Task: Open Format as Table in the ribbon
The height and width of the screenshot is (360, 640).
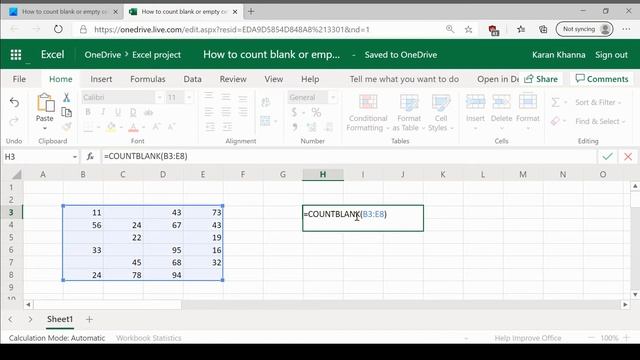Action: tap(409, 113)
